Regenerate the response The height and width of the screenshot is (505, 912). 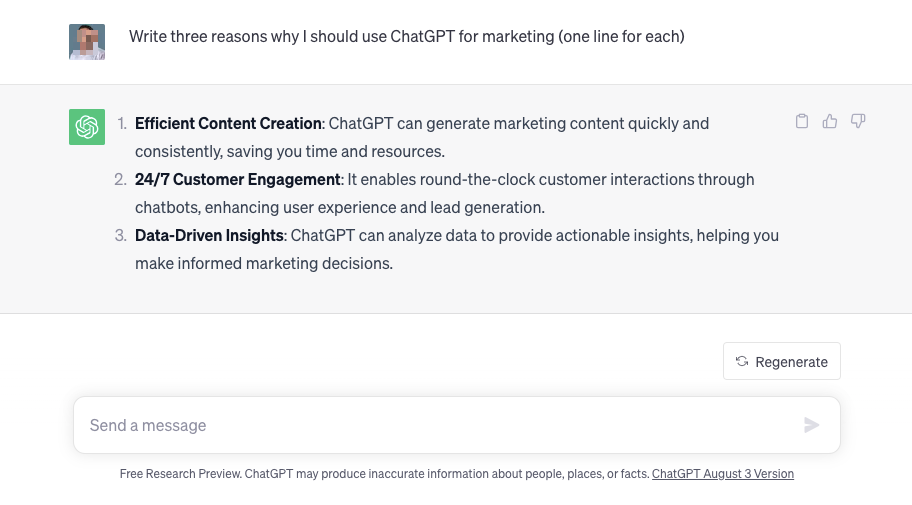[782, 361]
